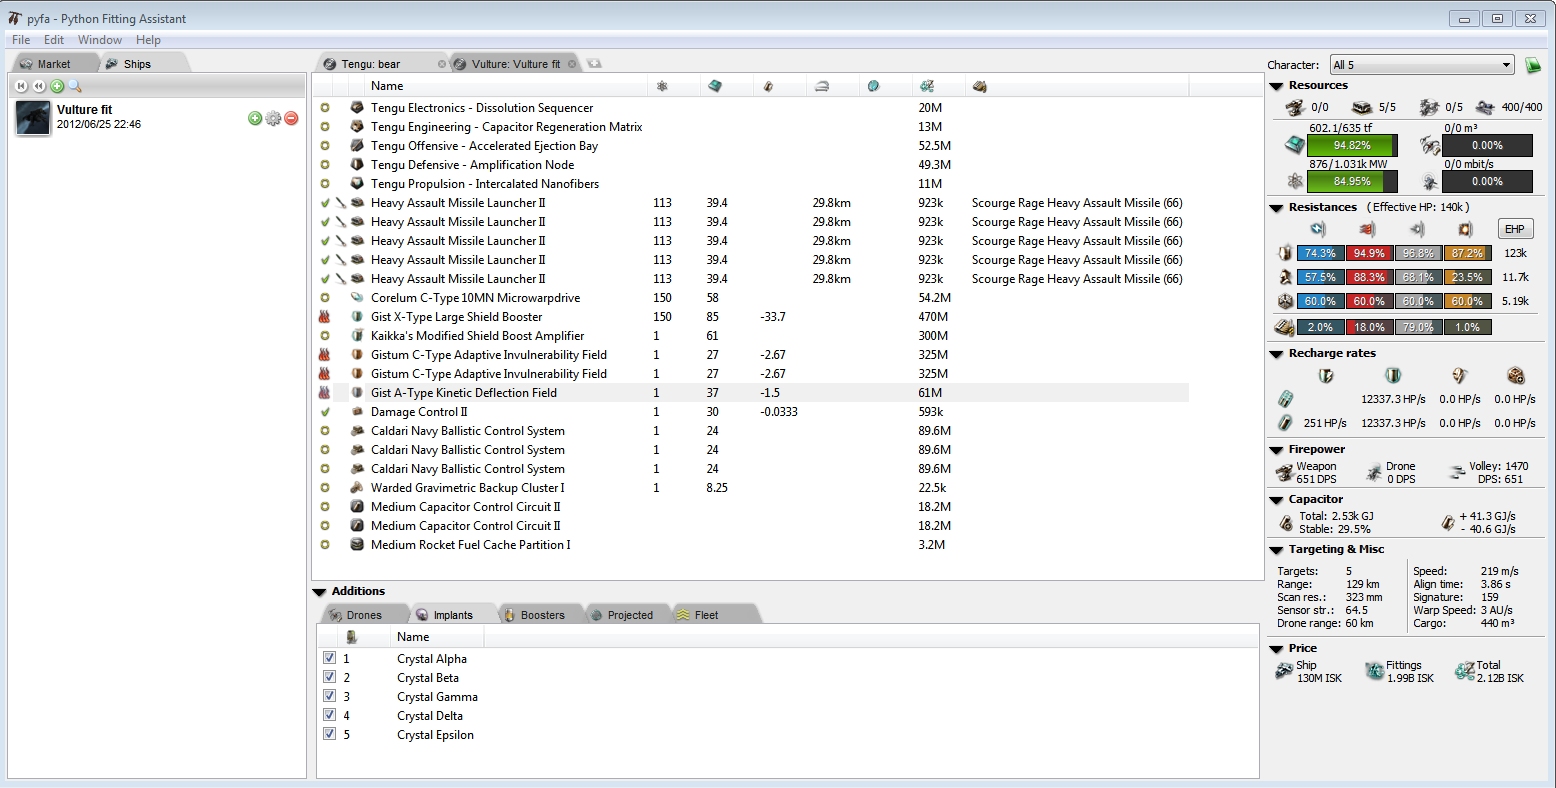The height and width of the screenshot is (788, 1556).
Task: Open the Help menu
Action: (148, 40)
